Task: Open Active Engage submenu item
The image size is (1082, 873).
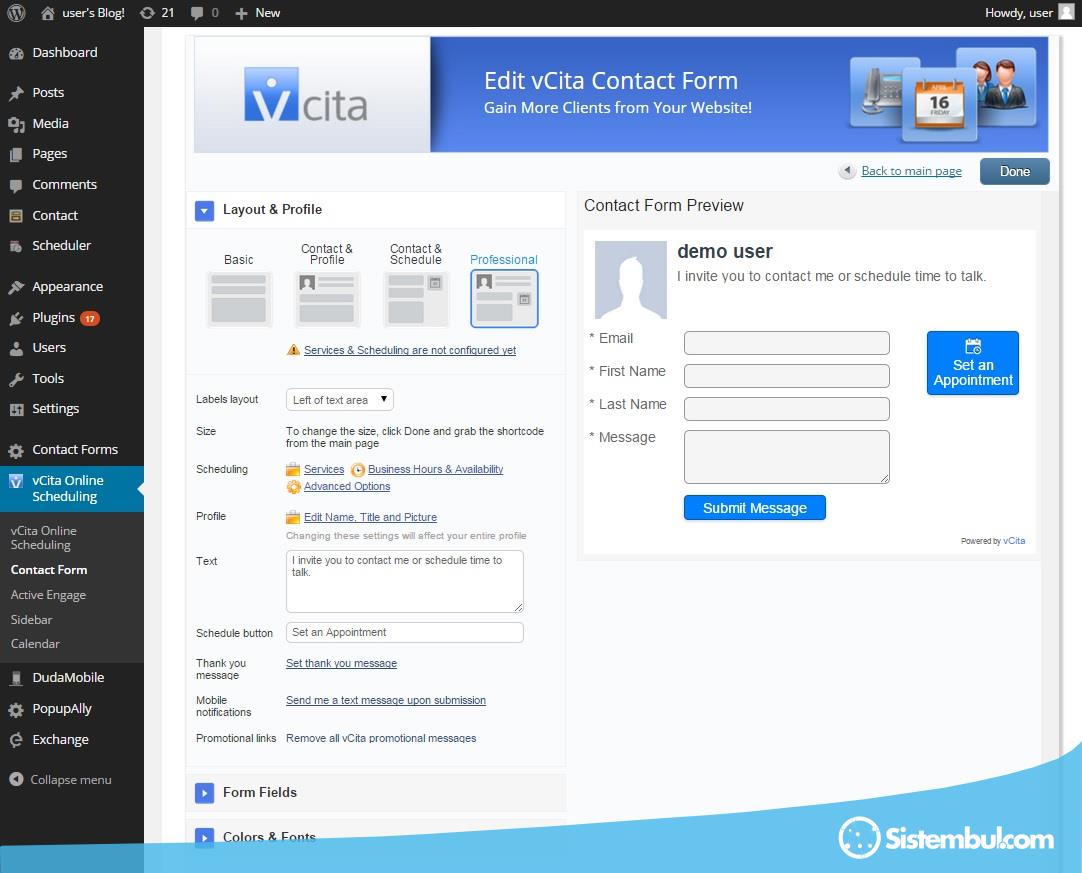Action: [x=48, y=595]
